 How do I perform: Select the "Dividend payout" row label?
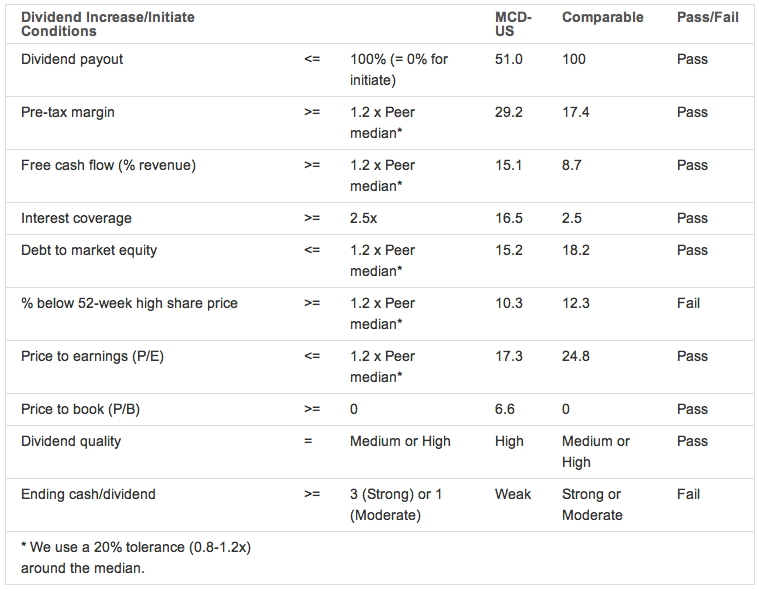pos(72,59)
